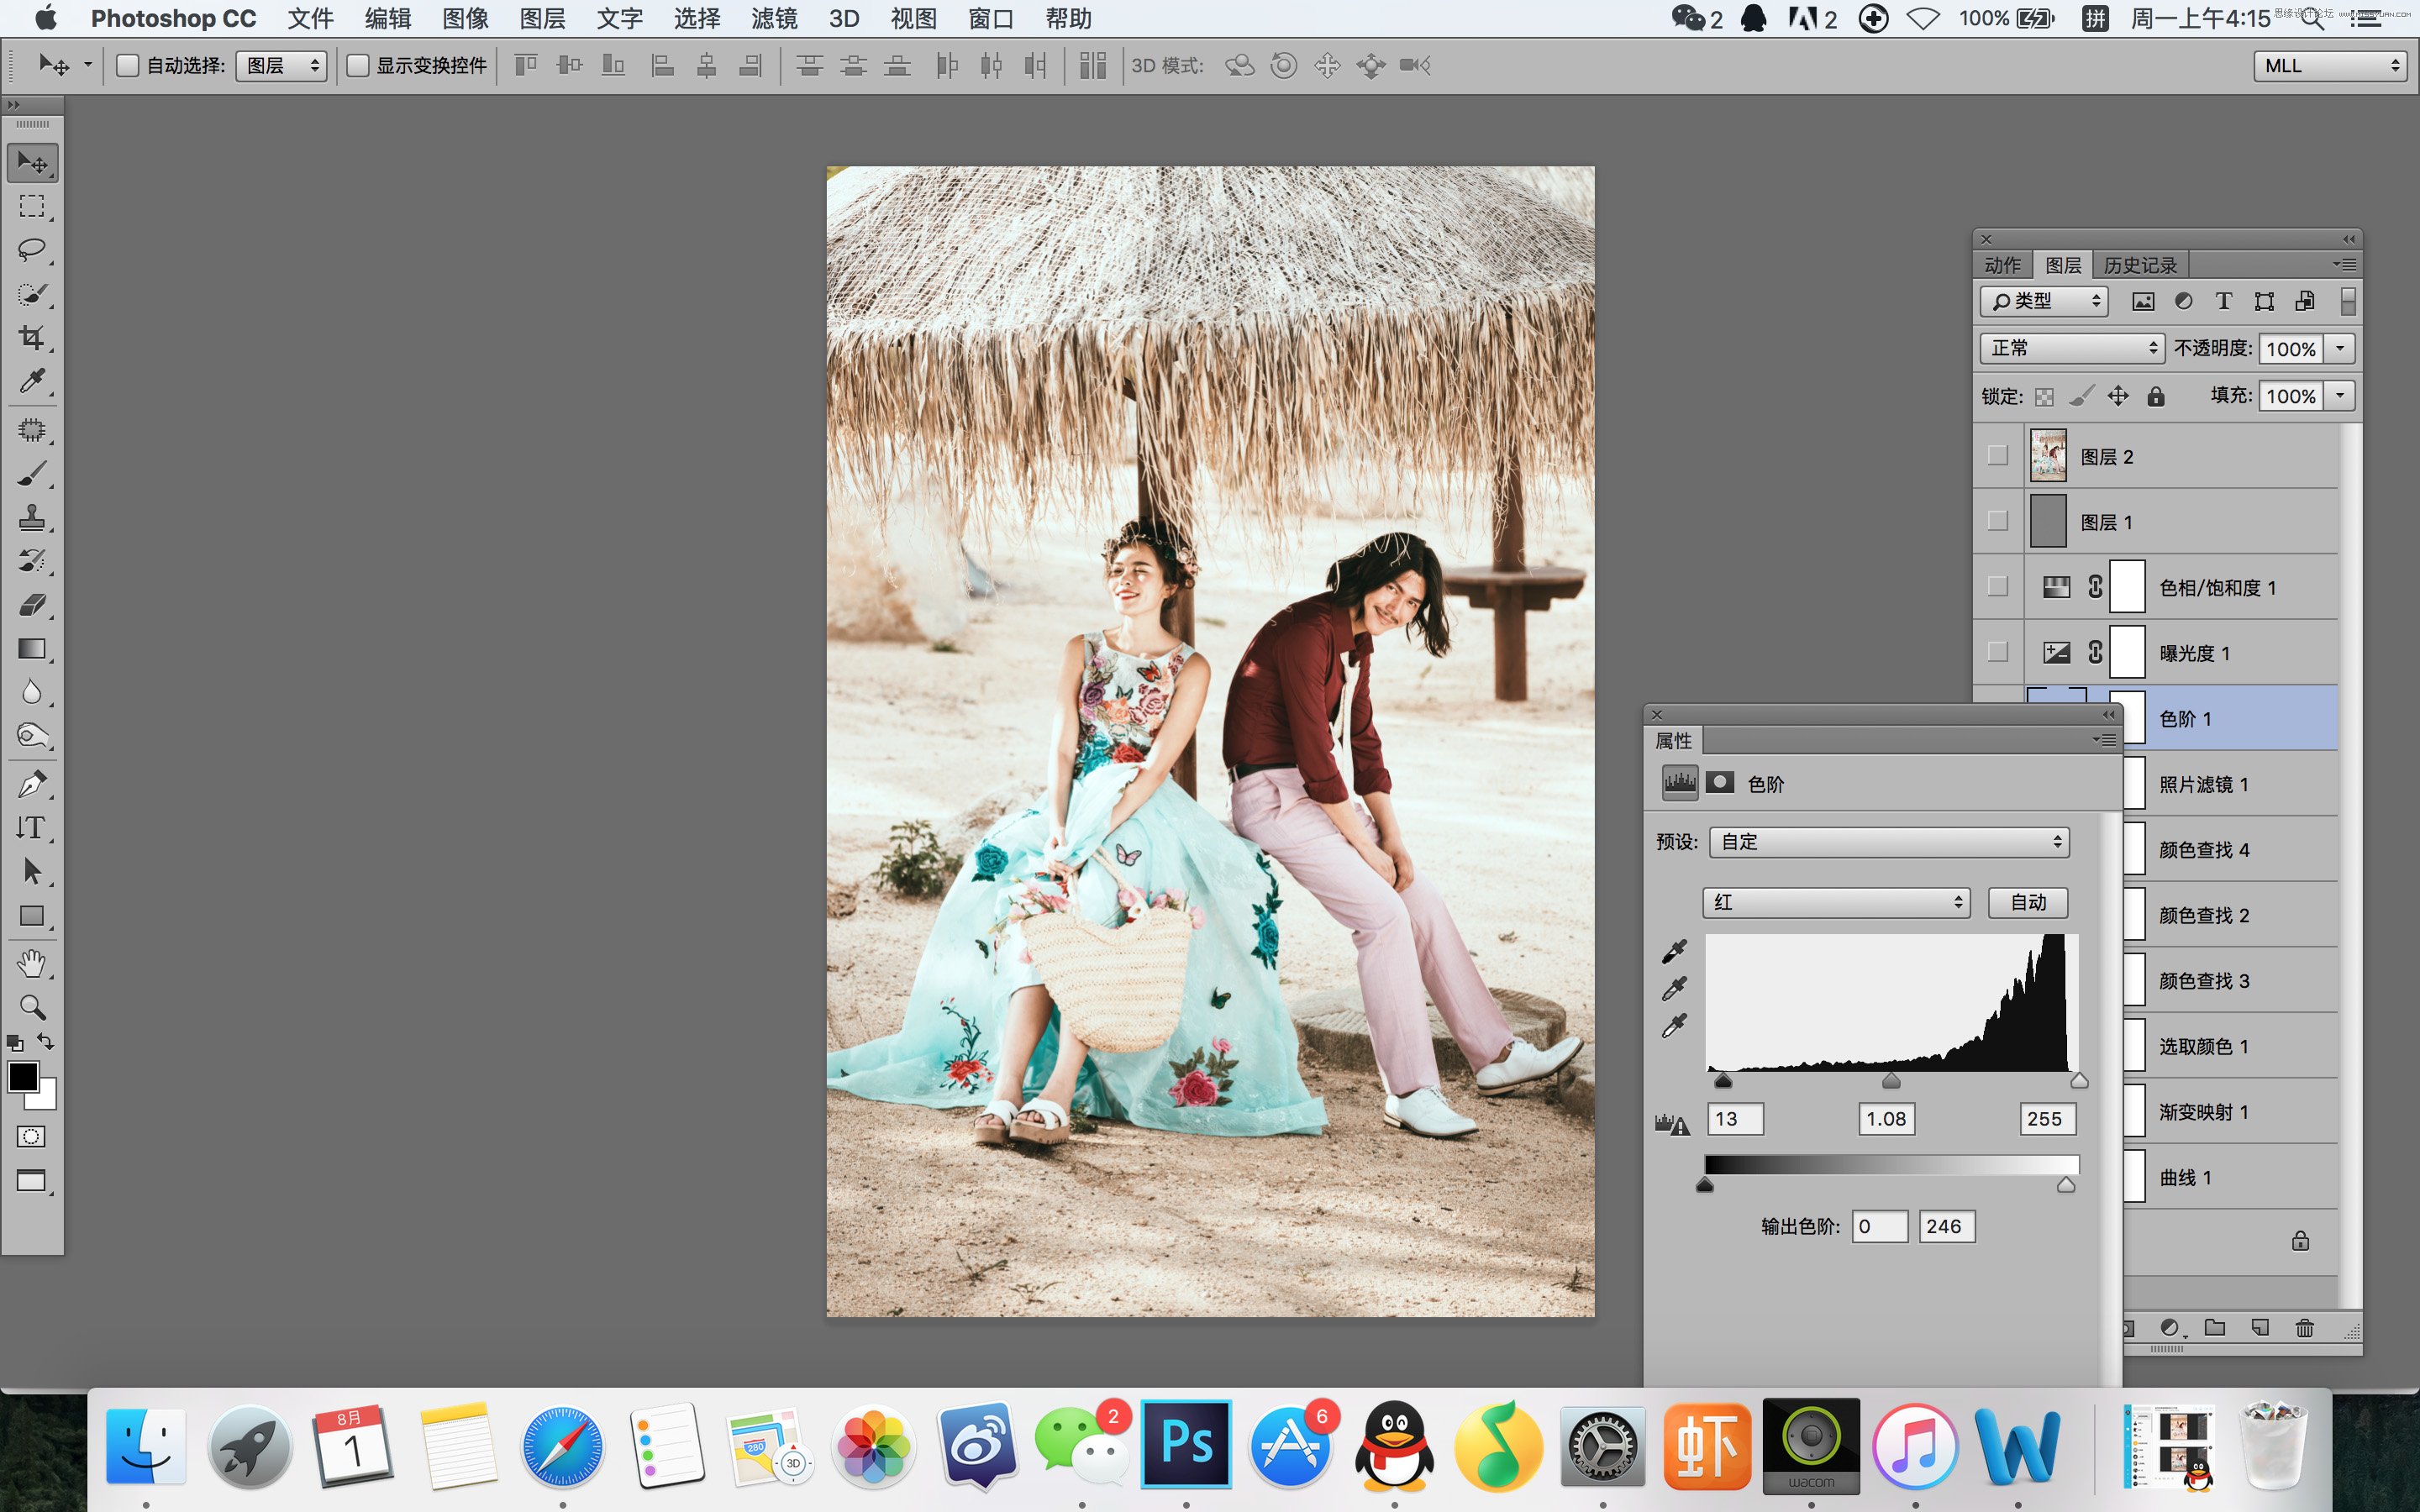Select the Zoom tool
Viewport: 2420px width, 1512px height.
32,1007
